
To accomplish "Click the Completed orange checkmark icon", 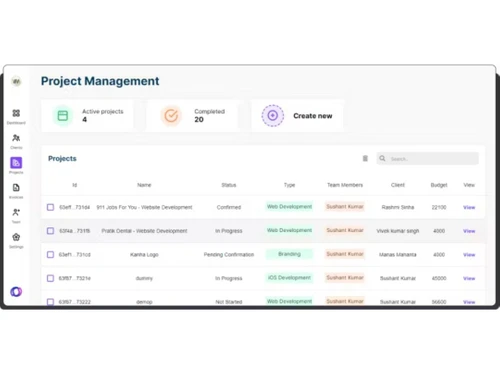I will click(171, 116).
